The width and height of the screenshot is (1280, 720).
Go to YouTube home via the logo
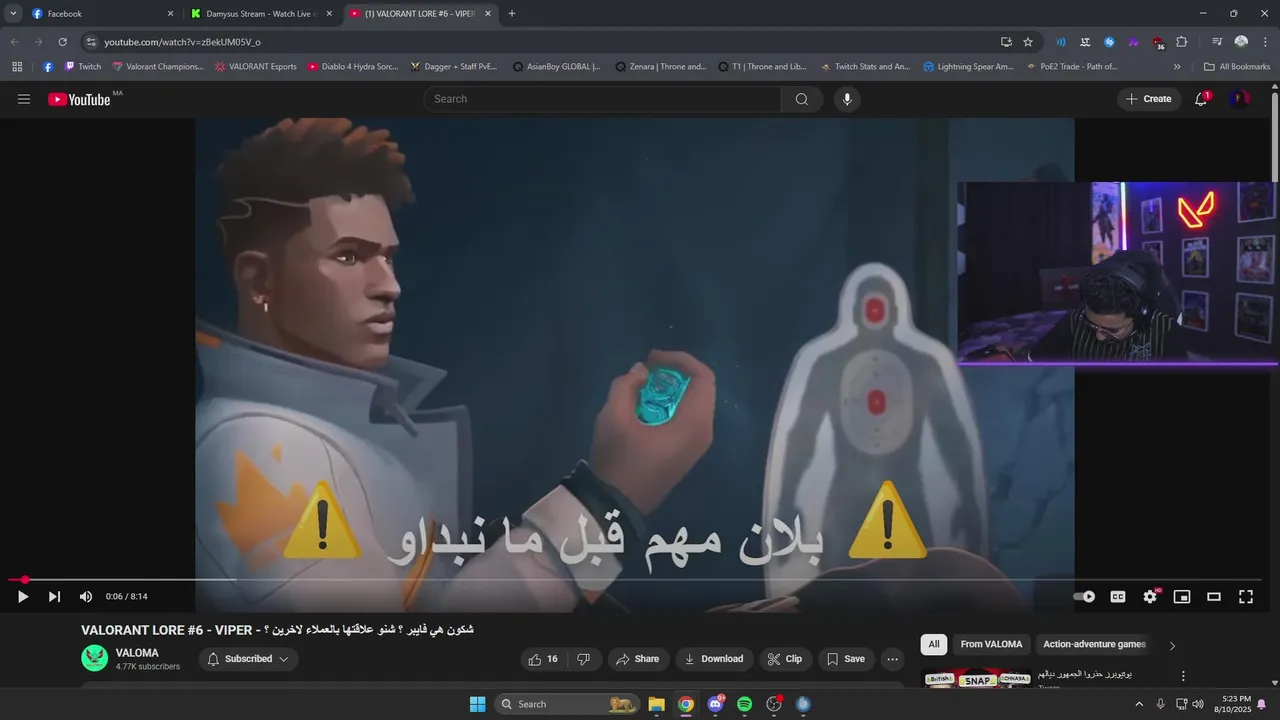pos(79,99)
